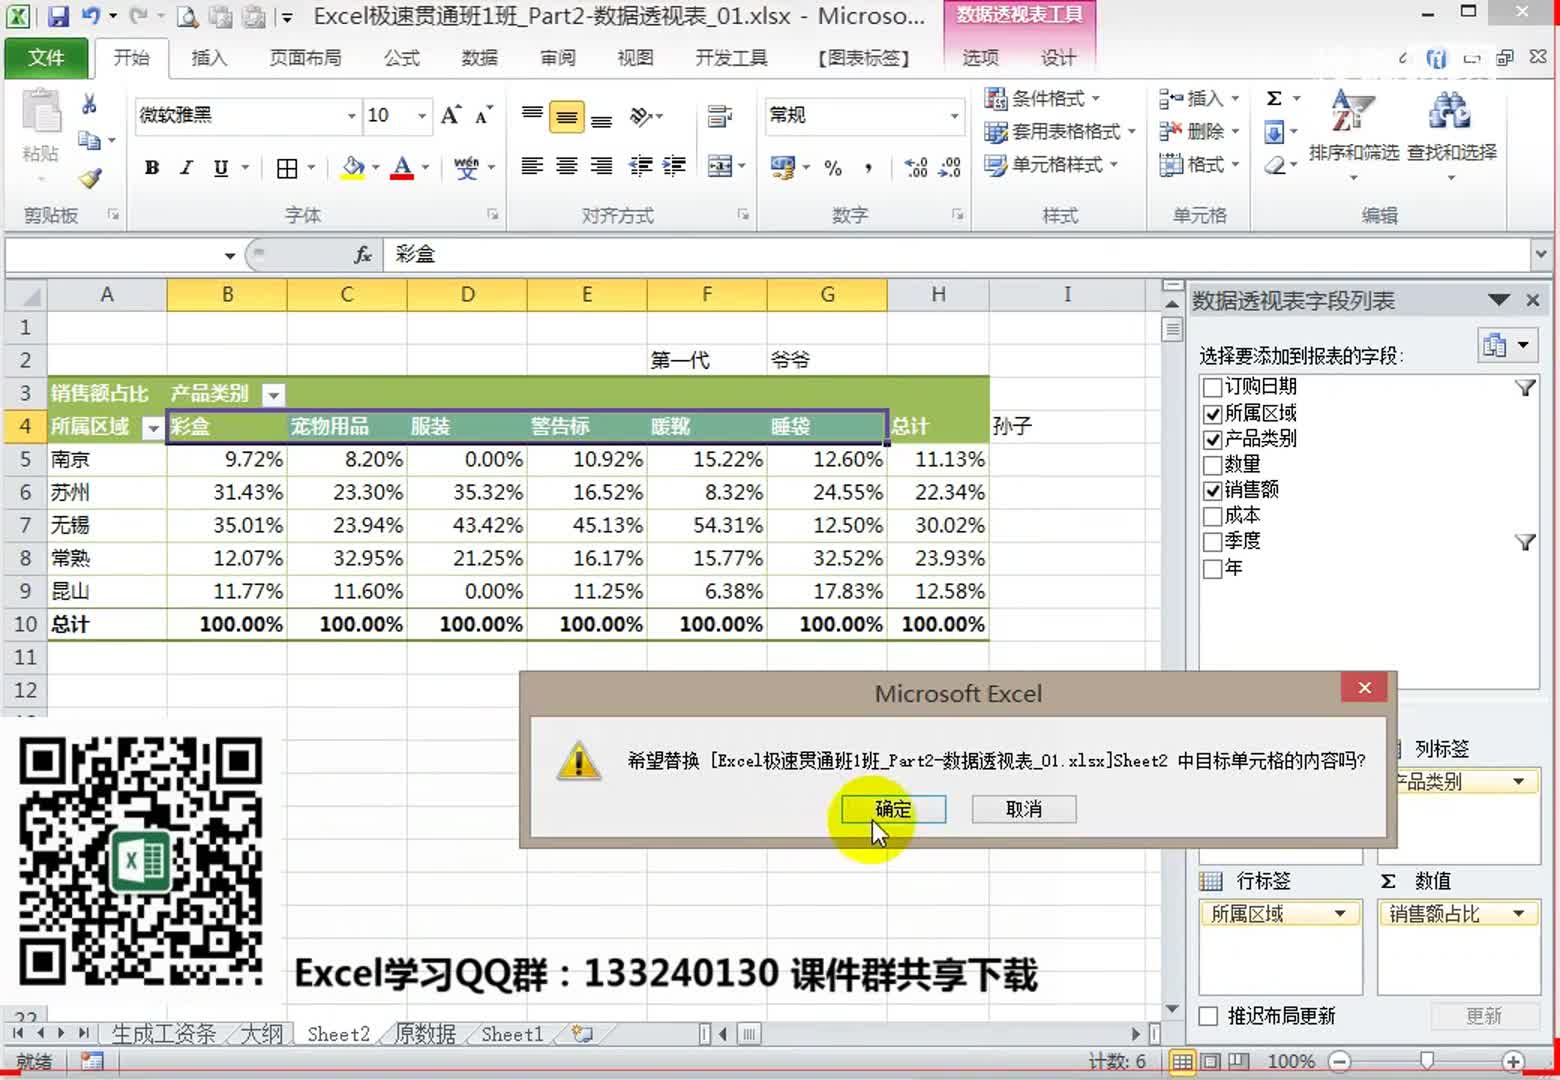The image size is (1560, 1080).
Task: Align text right in cell
Action: (601, 166)
